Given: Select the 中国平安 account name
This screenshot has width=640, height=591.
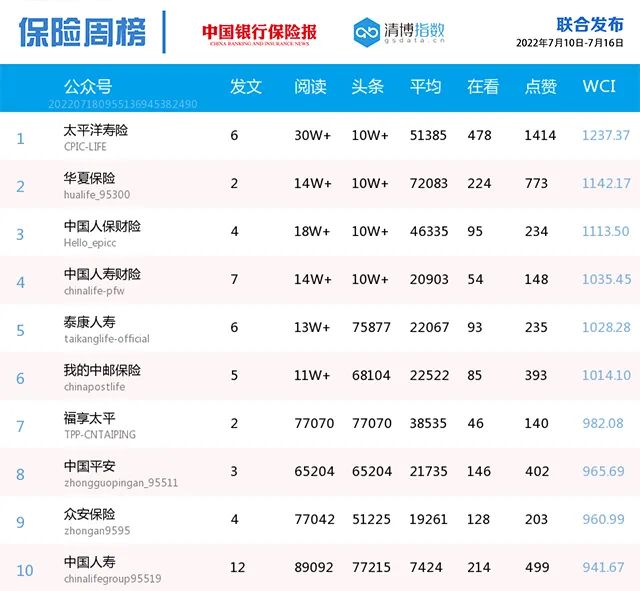Looking at the screenshot, I should [x=89, y=466].
